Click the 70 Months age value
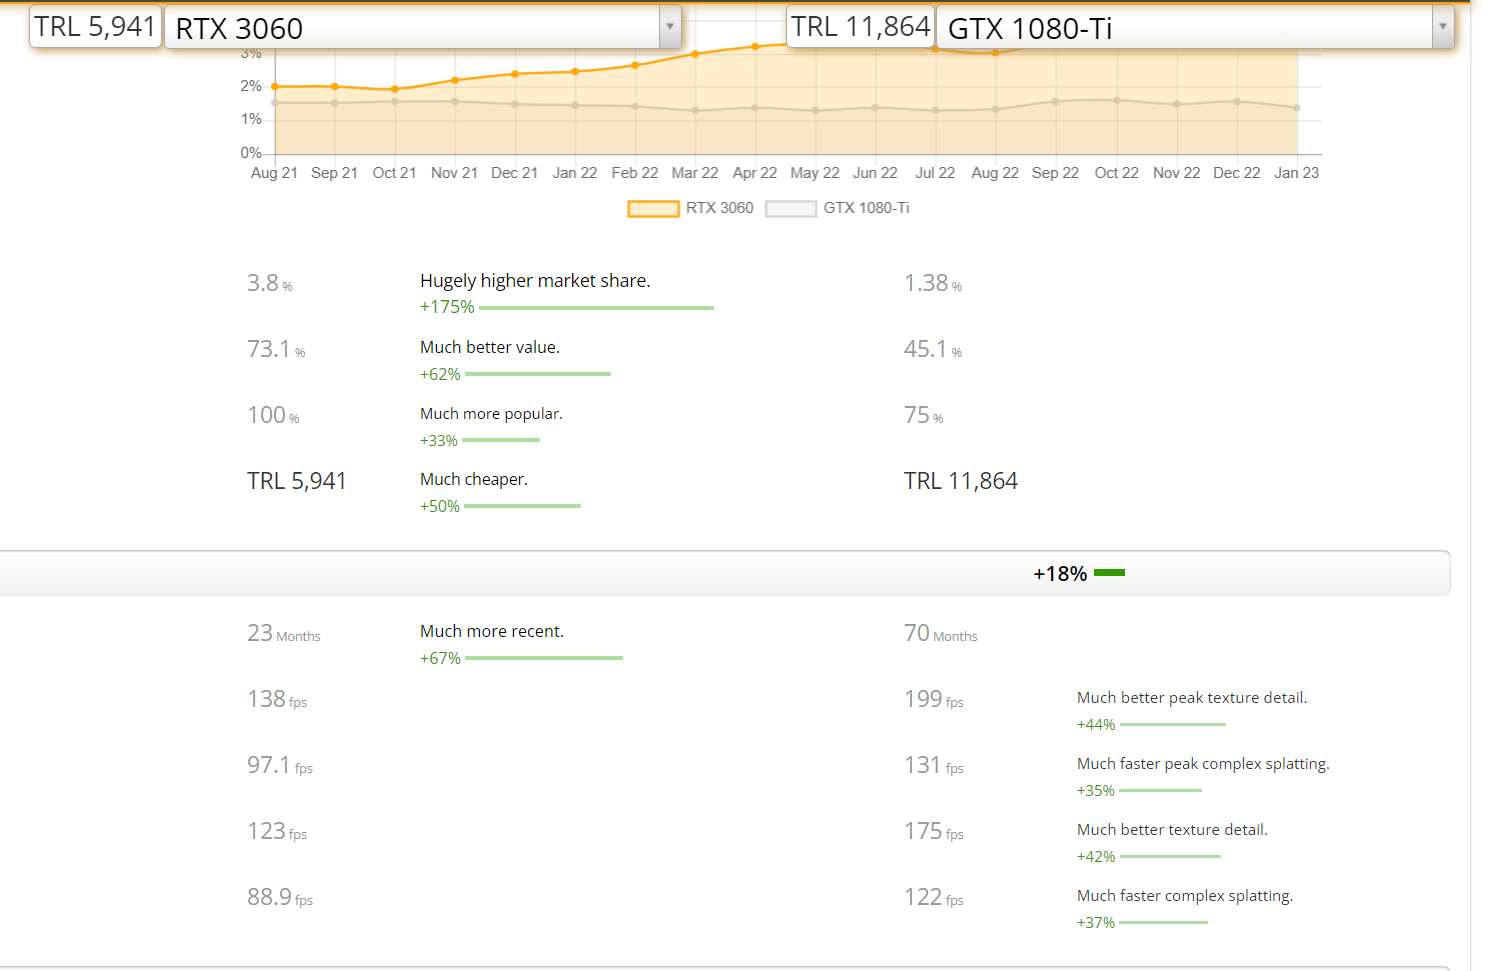This screenshot has height=971, width=1493. pyautogui.click(x=941, y=634)
